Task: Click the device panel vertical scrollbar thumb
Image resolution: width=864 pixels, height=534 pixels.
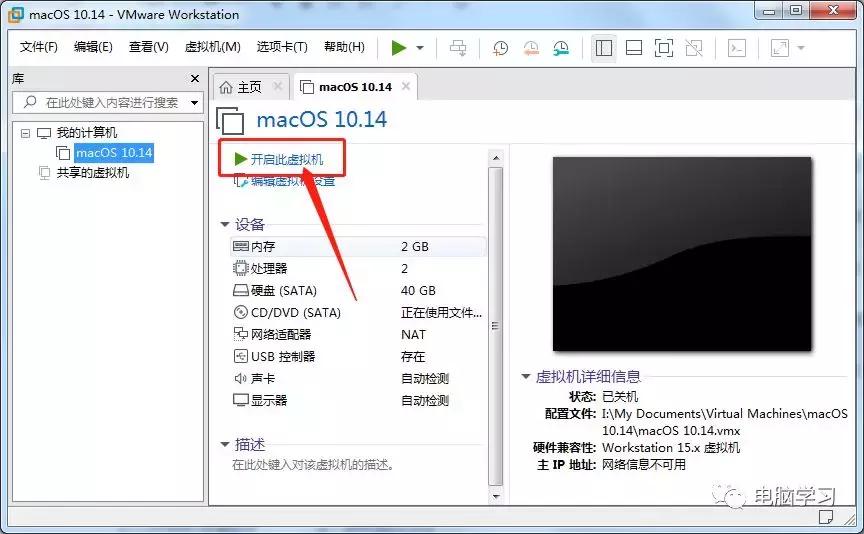Action: pyautogui.click(x=496, y=326)
